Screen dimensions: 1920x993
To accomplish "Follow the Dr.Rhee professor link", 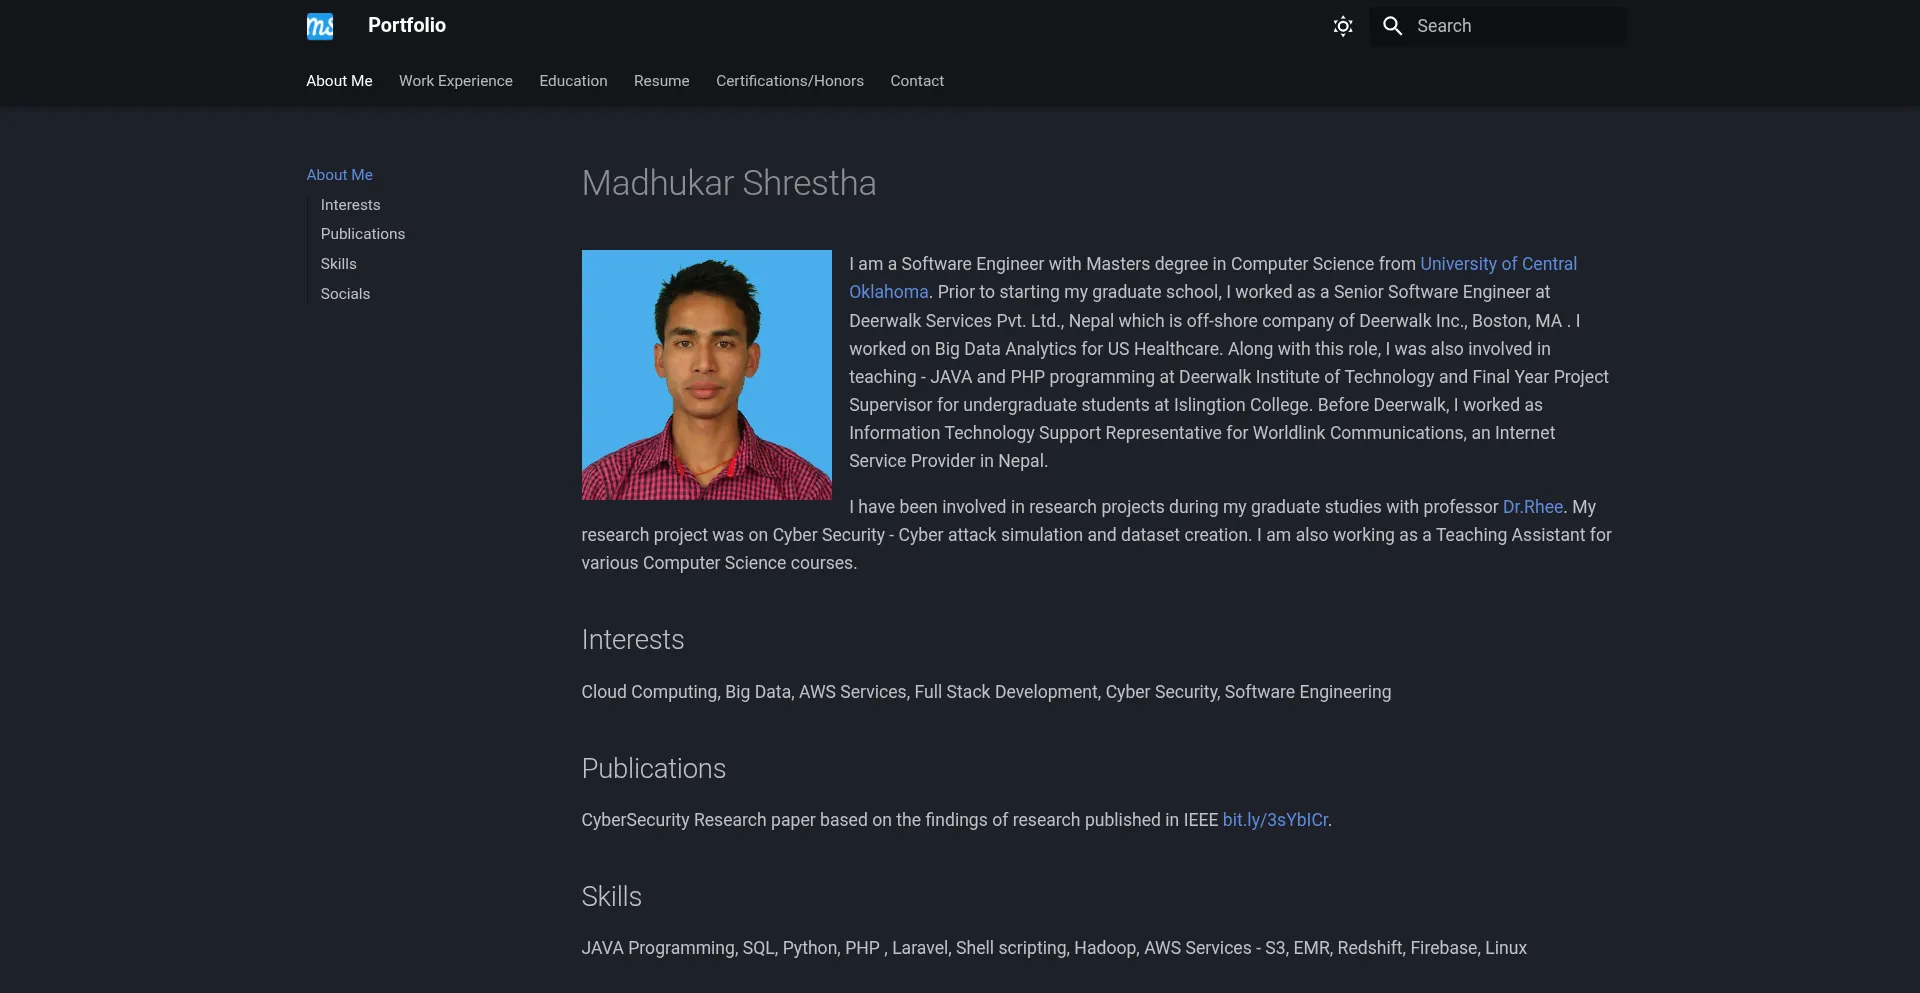I will pos(1532,507).
